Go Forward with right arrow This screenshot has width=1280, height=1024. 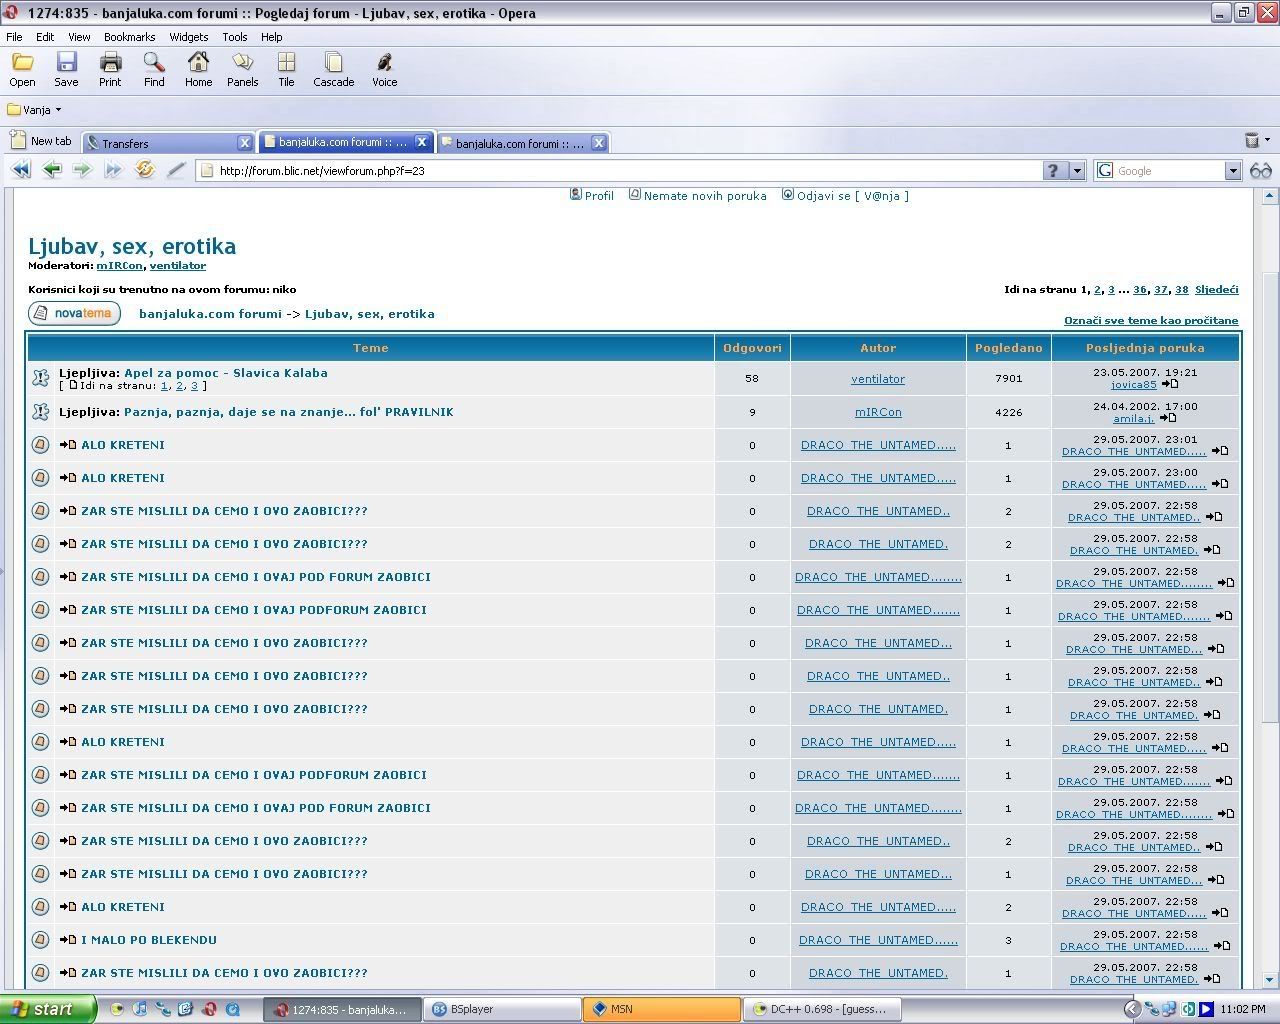(83, 170)
